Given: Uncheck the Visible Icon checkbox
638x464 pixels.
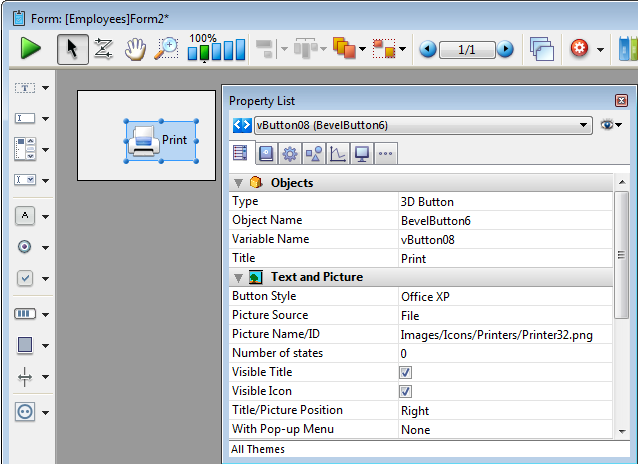Looking at the screenshot, I should [x=406, y=391].
